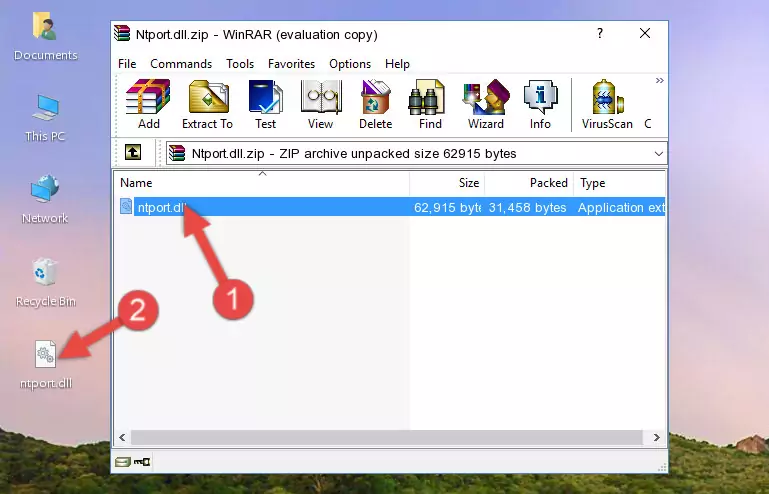Image resolution: width=769 pixels, height=494 pixels.
Task: Select the ntport.dll file row
Action: click(390, 207)
